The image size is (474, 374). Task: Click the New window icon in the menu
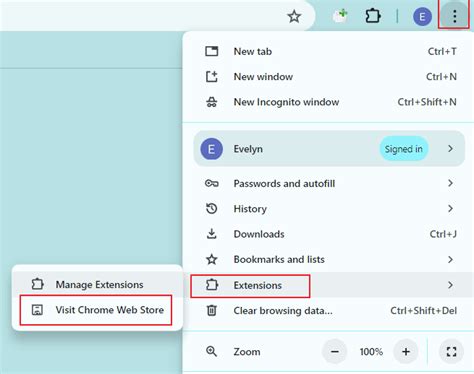coord(212,76)
